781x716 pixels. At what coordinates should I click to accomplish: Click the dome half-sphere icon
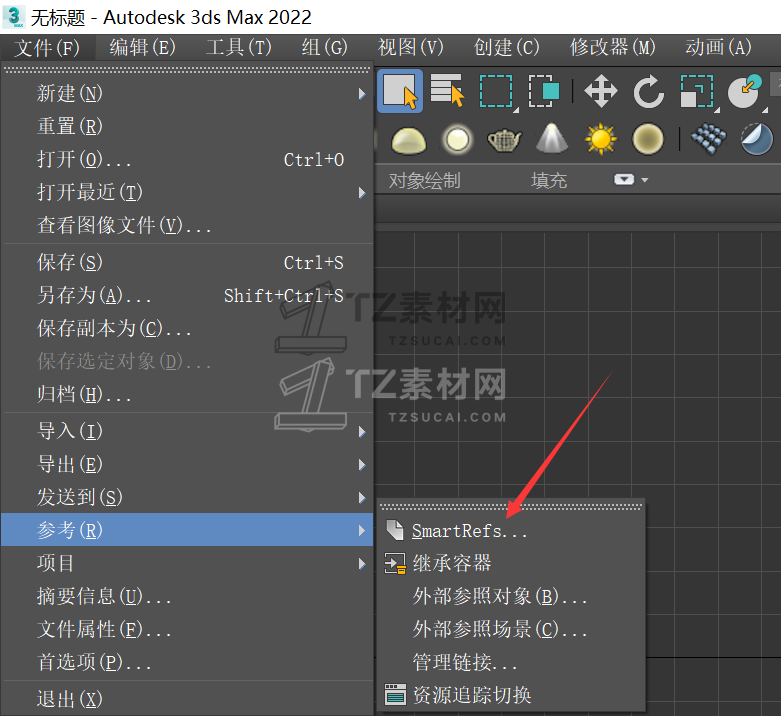point(409,139)
